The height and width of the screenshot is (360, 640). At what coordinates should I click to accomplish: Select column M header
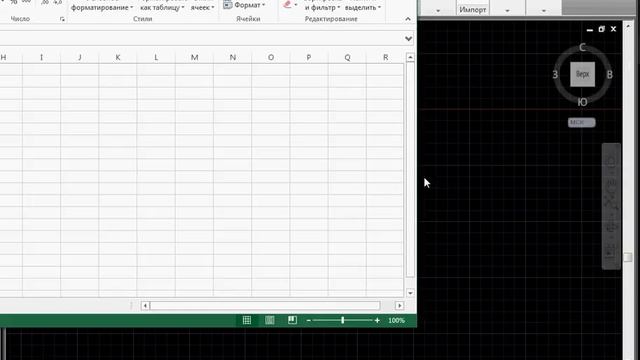coord(194,58)
